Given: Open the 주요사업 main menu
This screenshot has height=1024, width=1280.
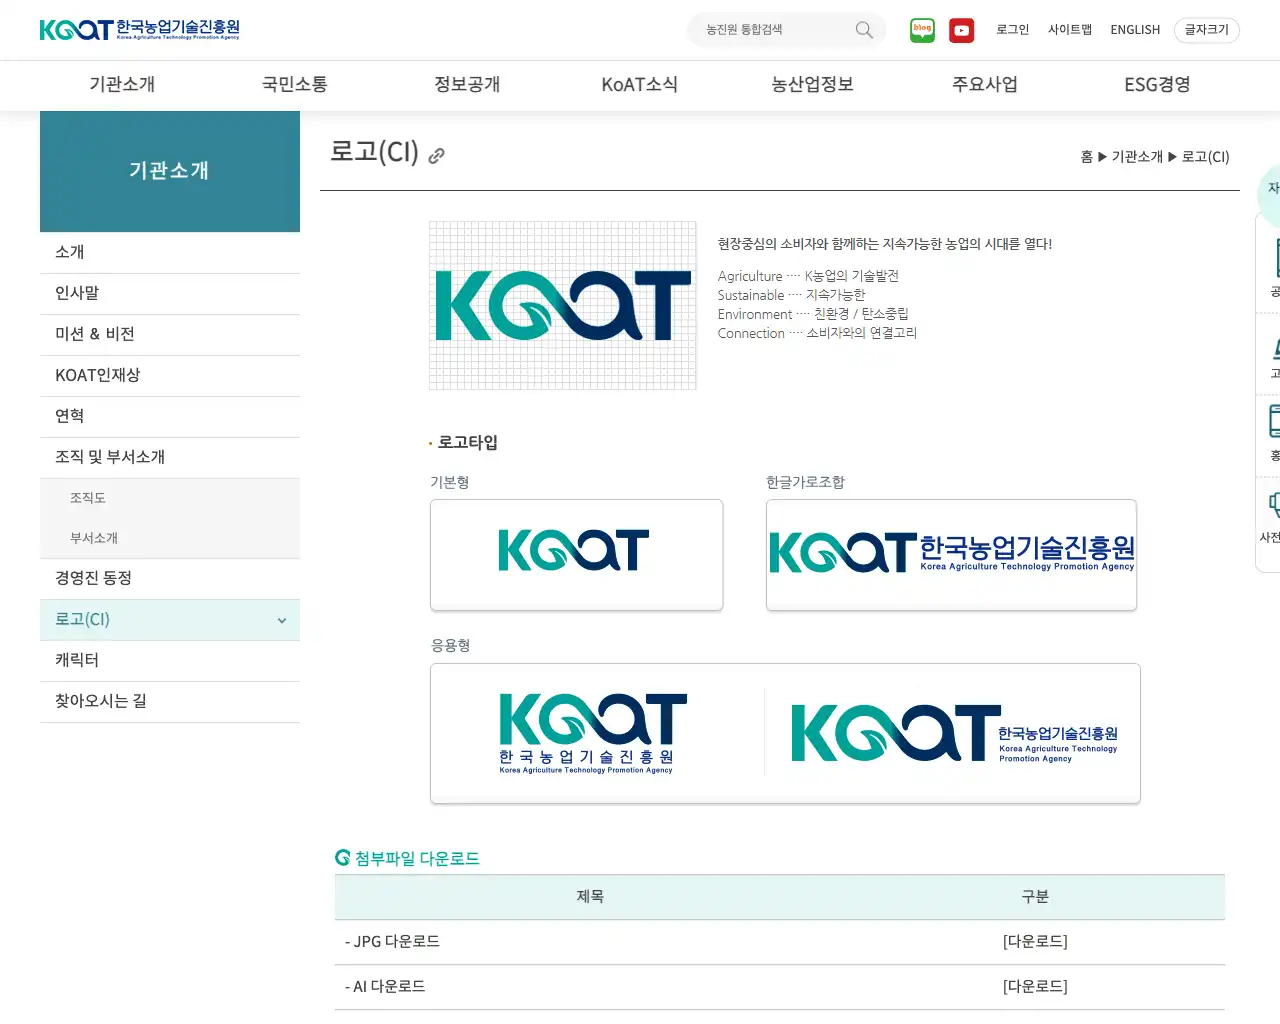Looking at the screenshot, I should [985, 85].
